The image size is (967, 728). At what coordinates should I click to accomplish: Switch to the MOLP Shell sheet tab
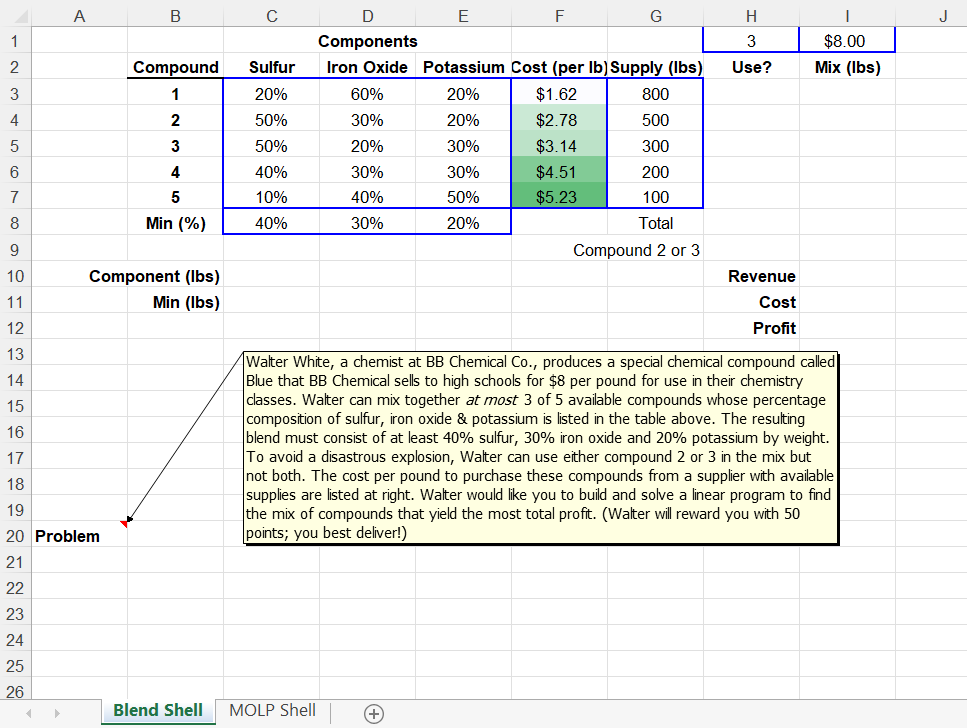pos(273,711)
